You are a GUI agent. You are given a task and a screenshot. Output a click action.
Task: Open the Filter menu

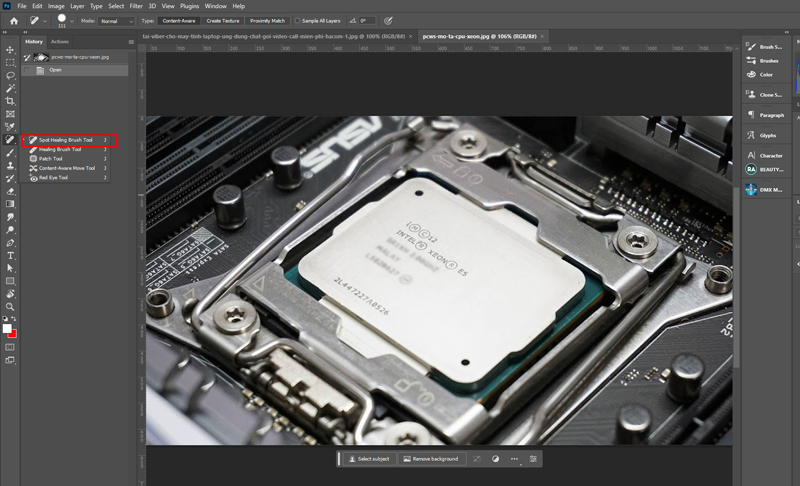(x=136, y=6)
